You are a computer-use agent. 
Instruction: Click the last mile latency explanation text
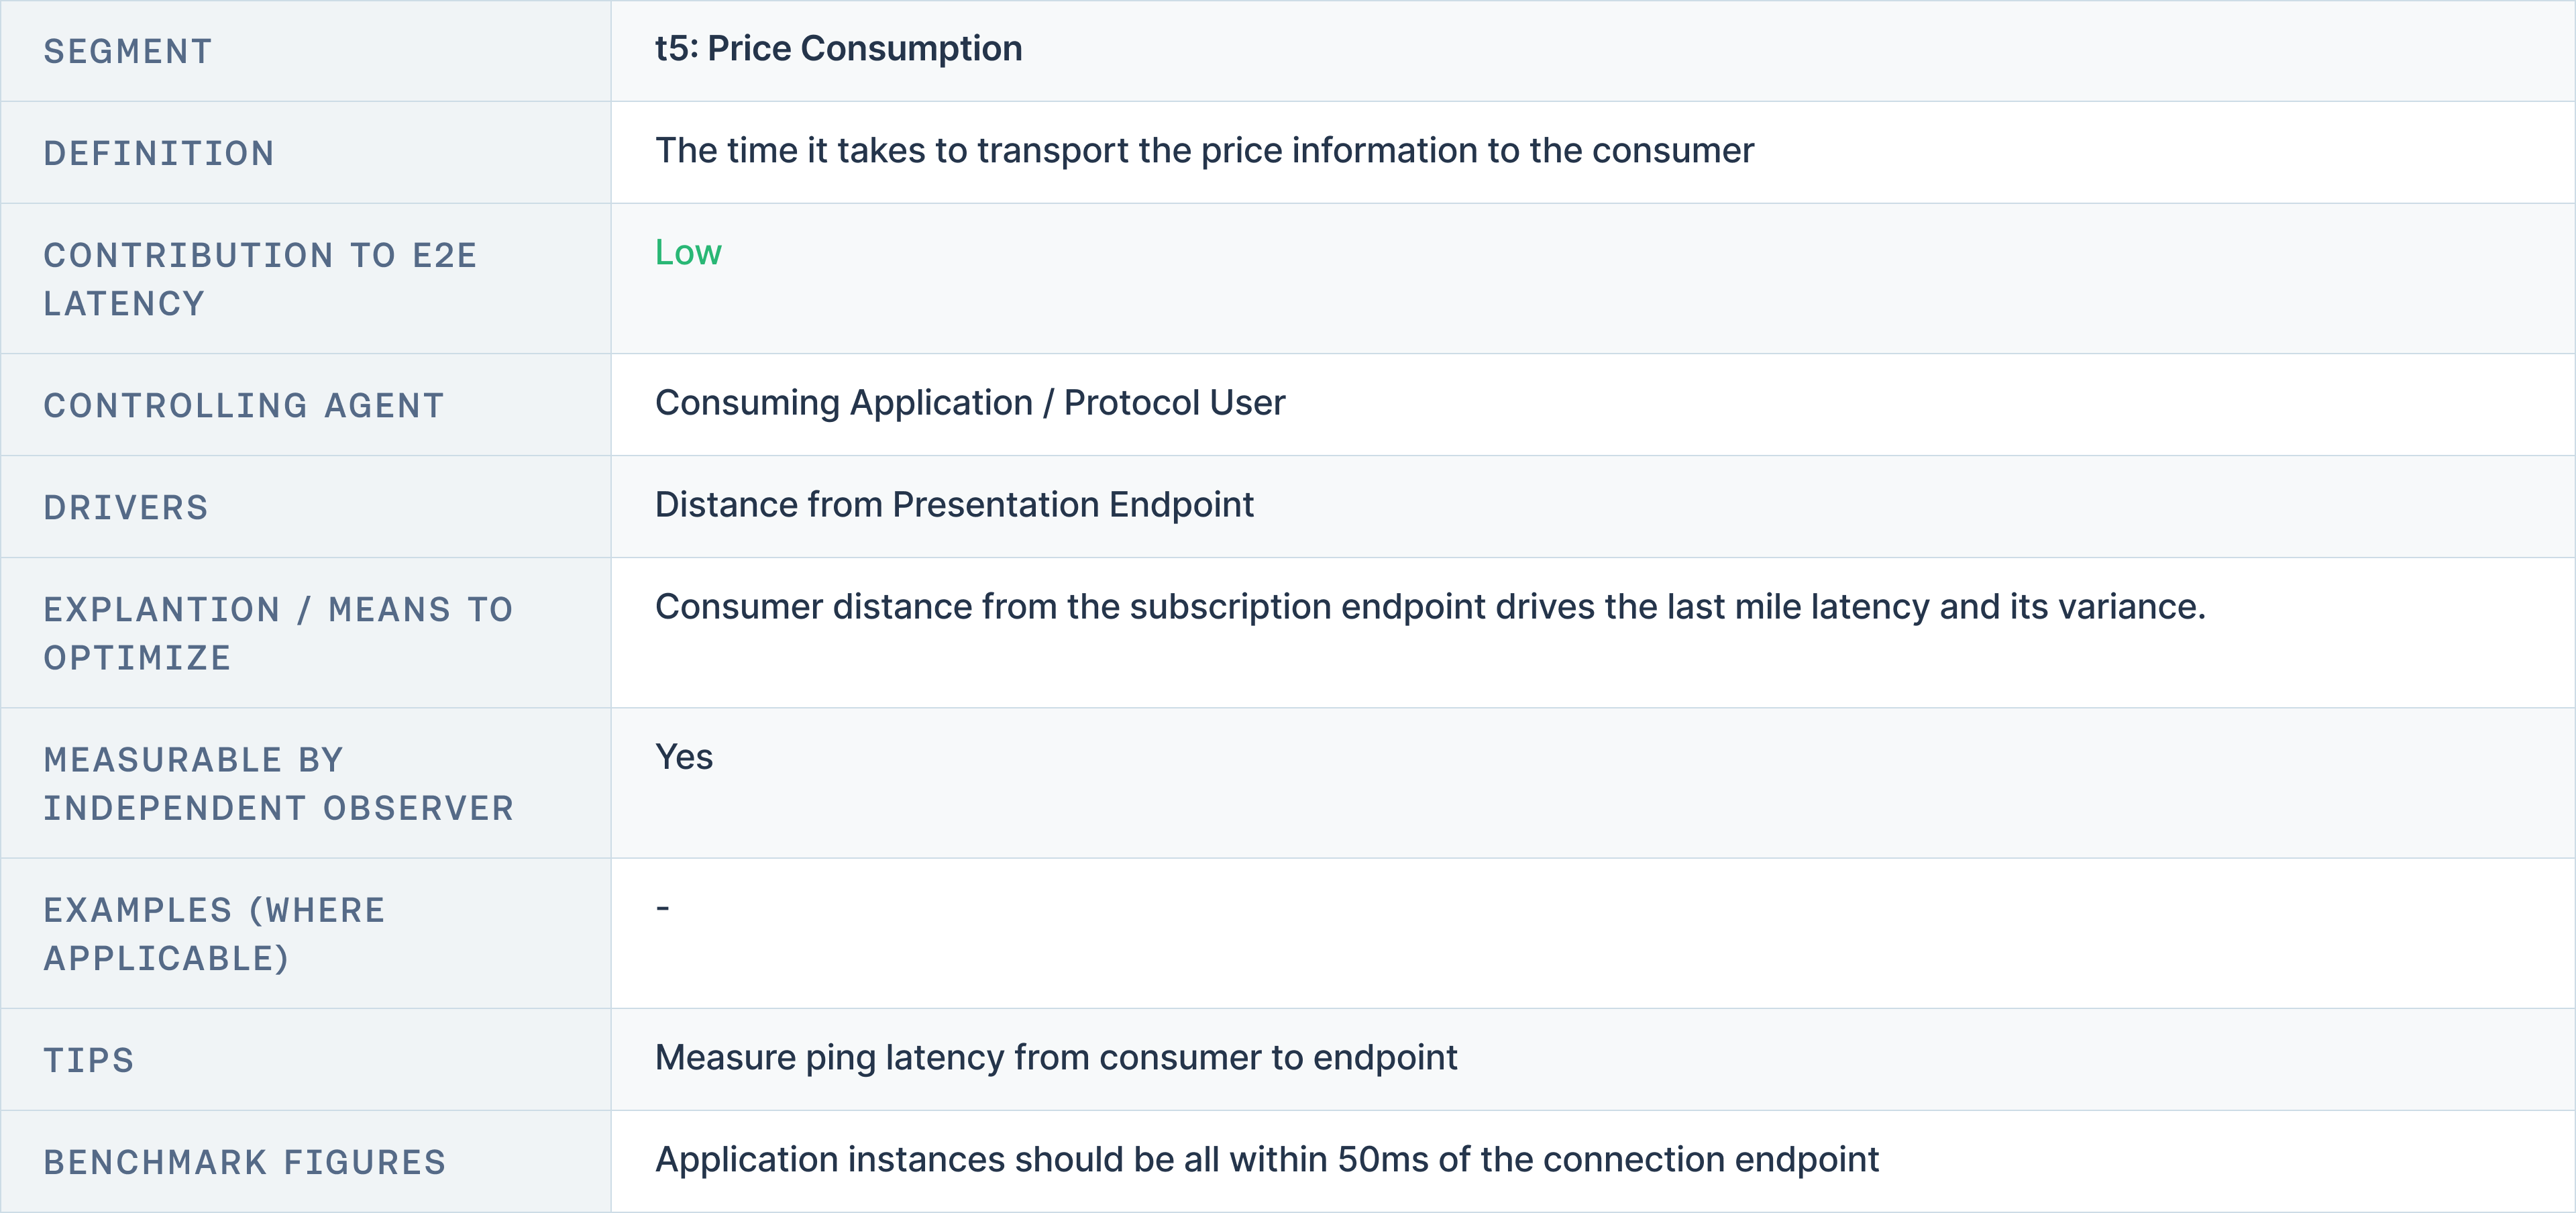tap(1429, 607)
